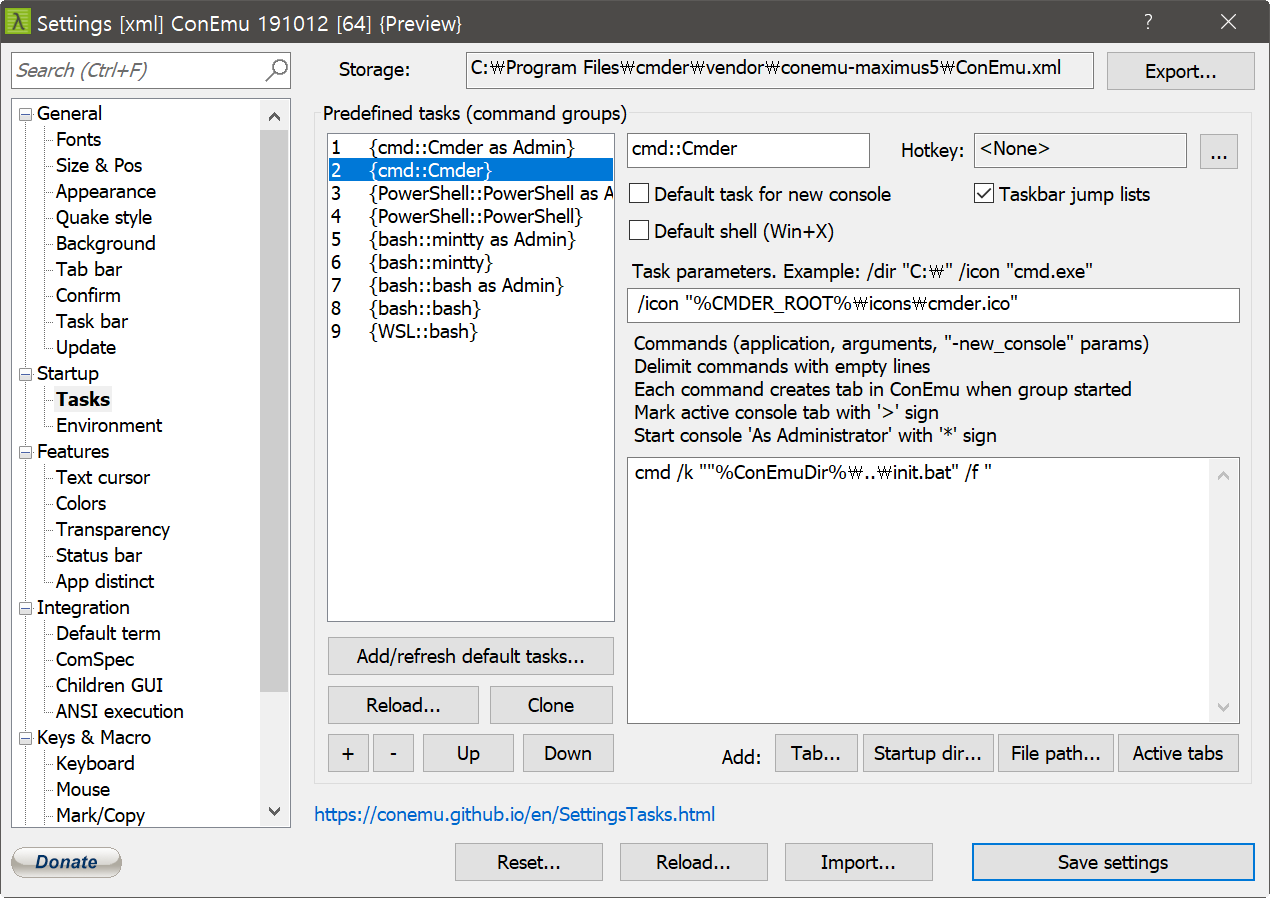Image resolution: width=1270 pixels, height=898 pixels.
Task: Open Tab bar settings page
Action: (89, 269)
